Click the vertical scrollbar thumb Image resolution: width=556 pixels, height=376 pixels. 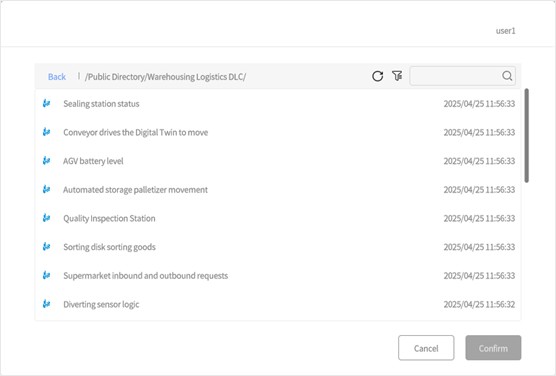point(527,136)
